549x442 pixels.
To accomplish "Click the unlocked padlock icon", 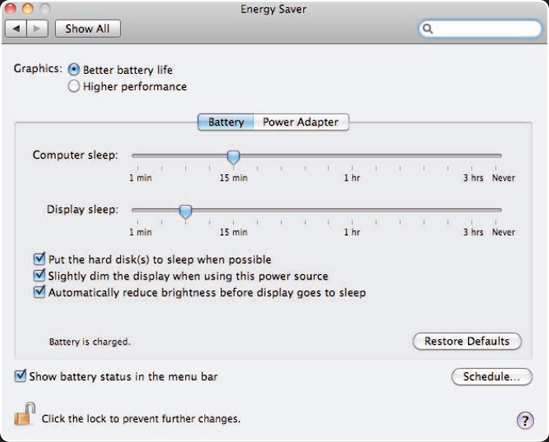I will pyautogui.click(x=25, y=414).
